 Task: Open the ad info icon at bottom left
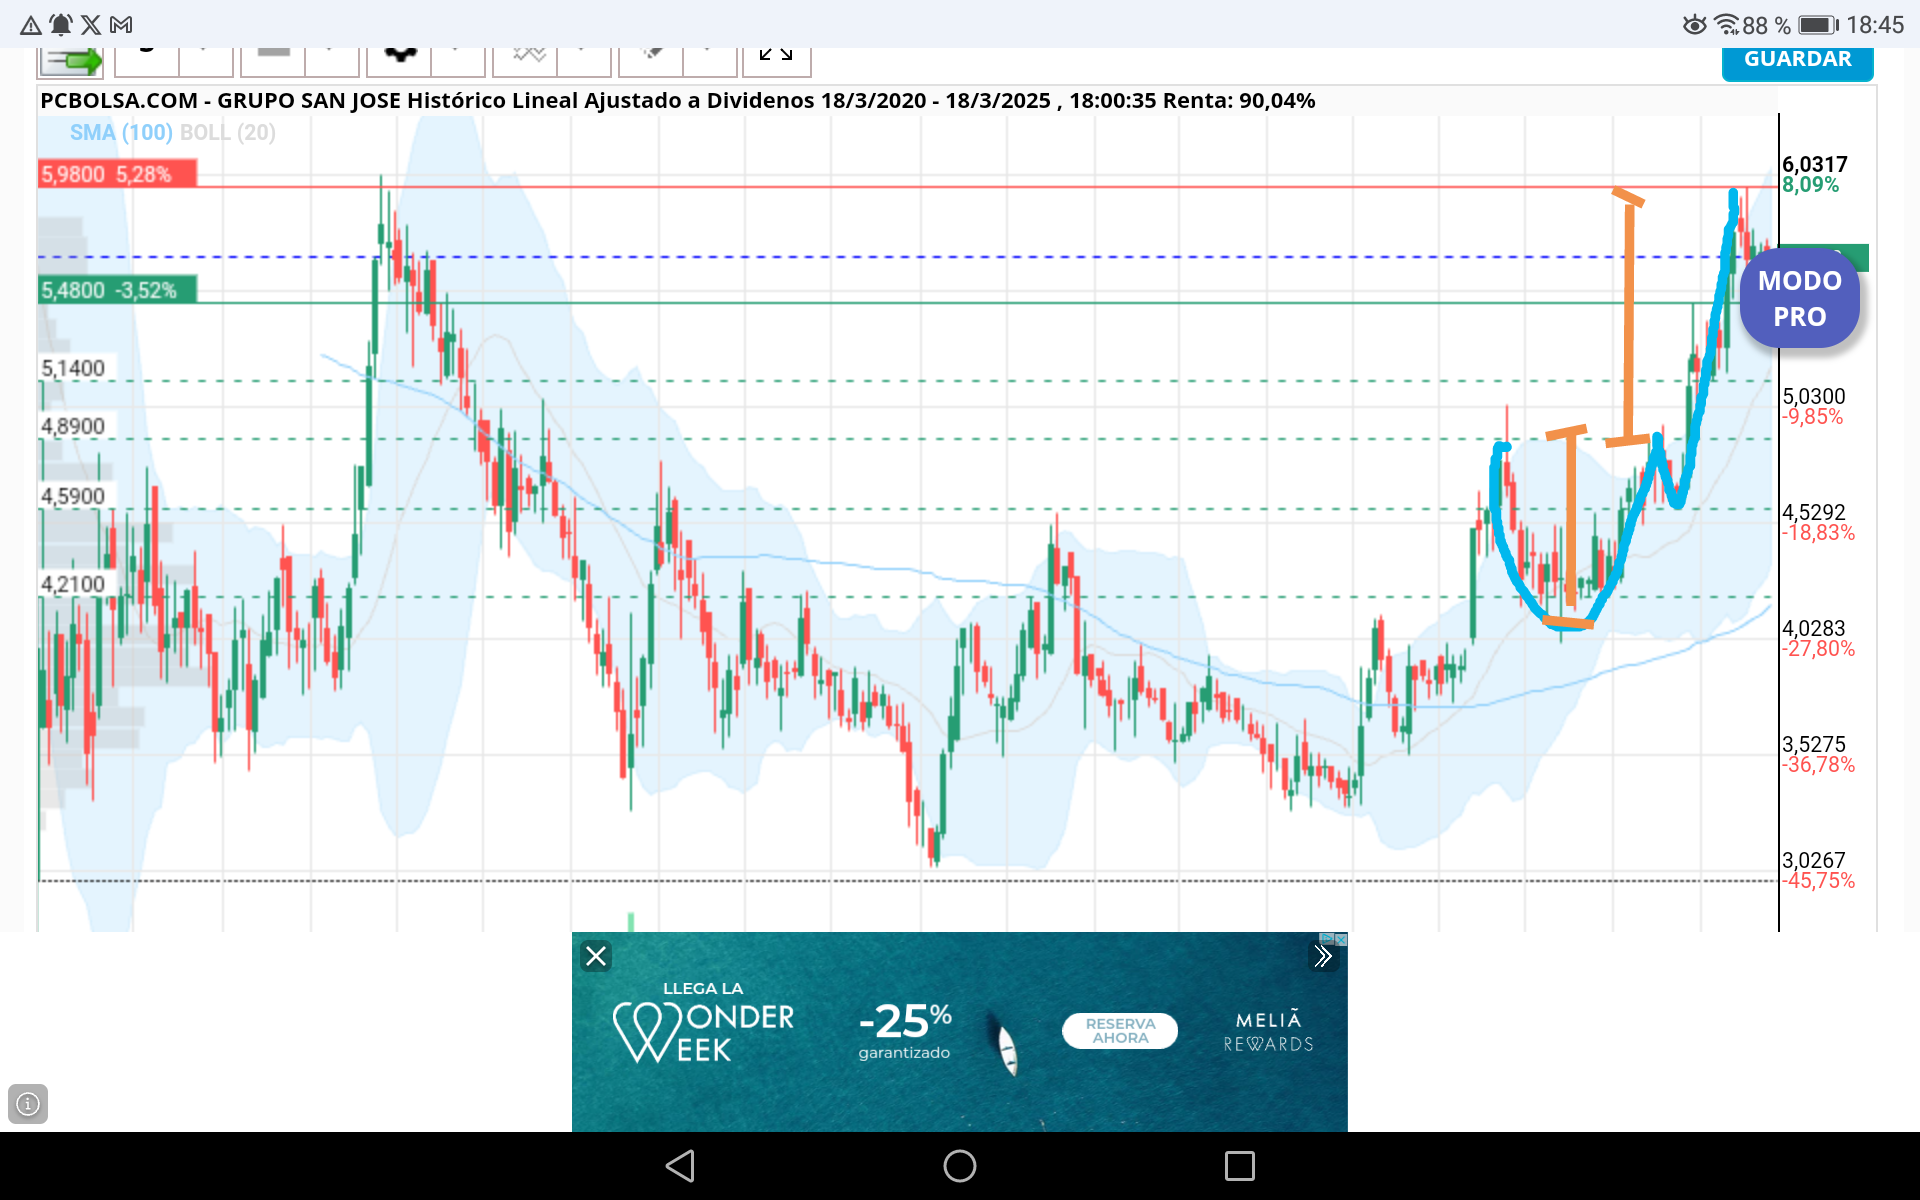28,1104
